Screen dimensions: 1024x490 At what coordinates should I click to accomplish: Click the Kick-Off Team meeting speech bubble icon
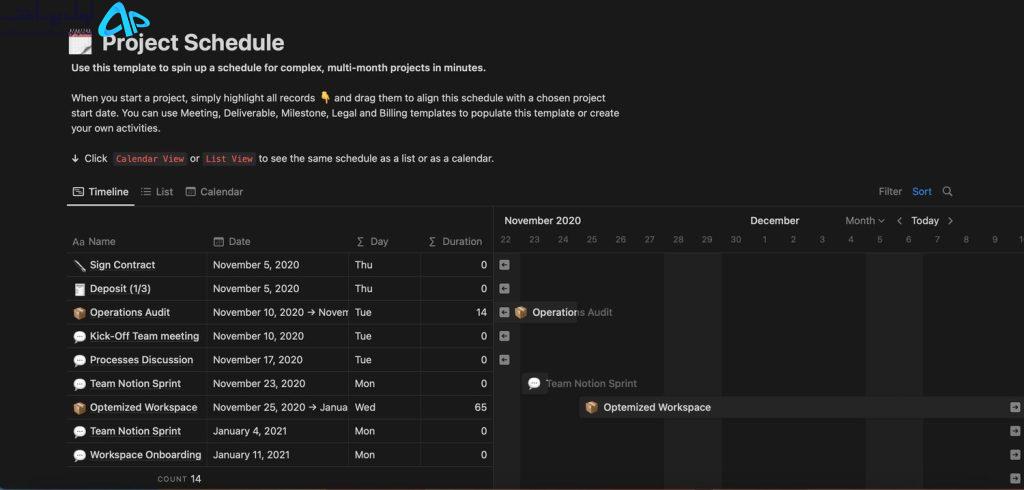(80, 336)
